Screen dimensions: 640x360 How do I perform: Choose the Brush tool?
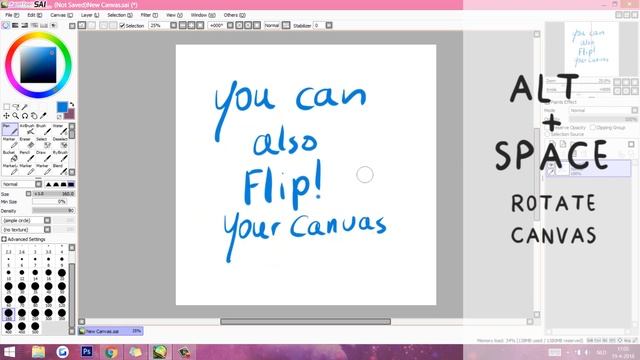[44, 129]
